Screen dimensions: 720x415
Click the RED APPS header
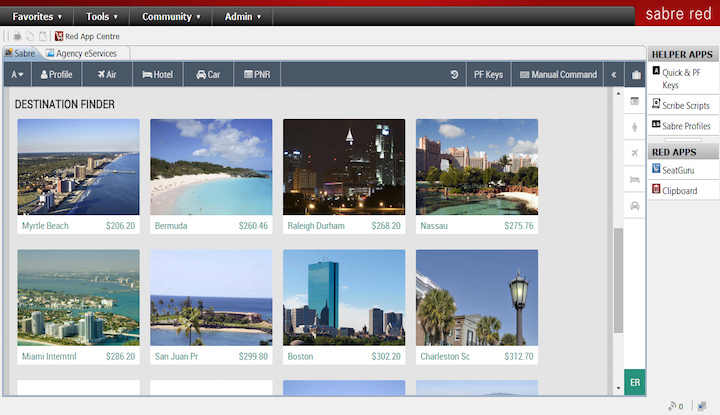click(682, 152)
